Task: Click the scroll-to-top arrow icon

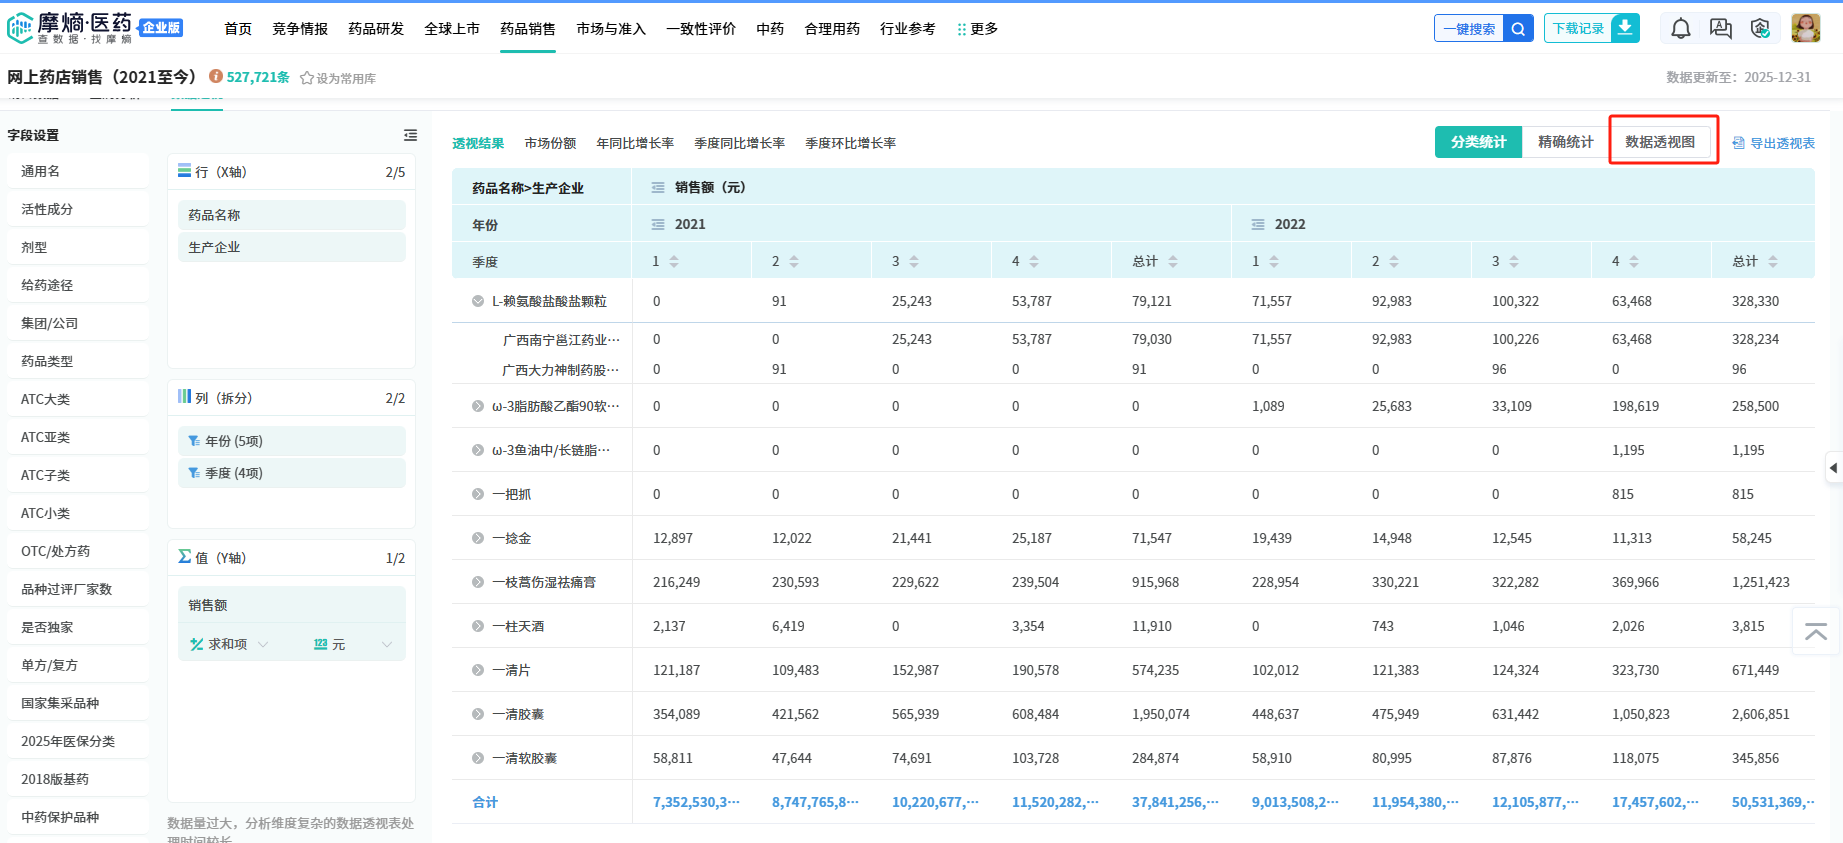Action: [1815, 632]
